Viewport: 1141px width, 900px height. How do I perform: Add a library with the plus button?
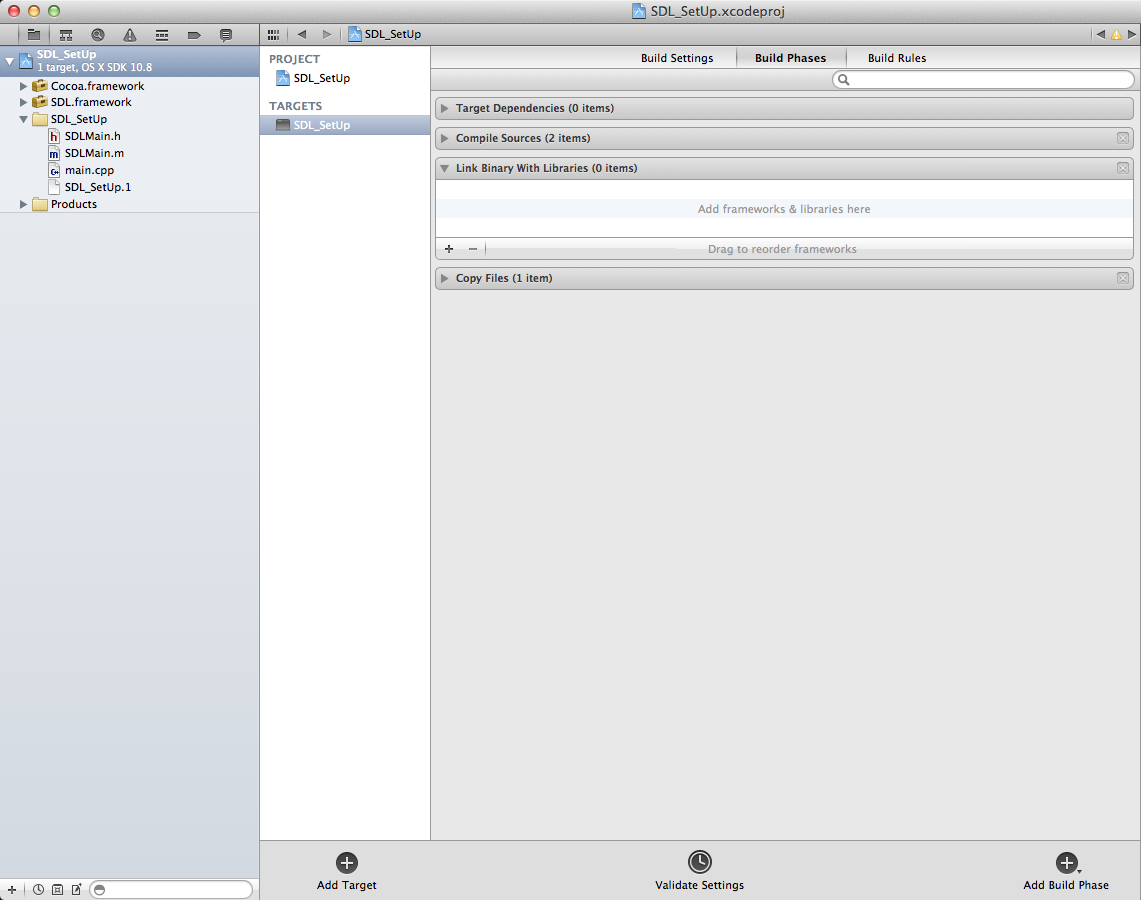coord(449,249)
